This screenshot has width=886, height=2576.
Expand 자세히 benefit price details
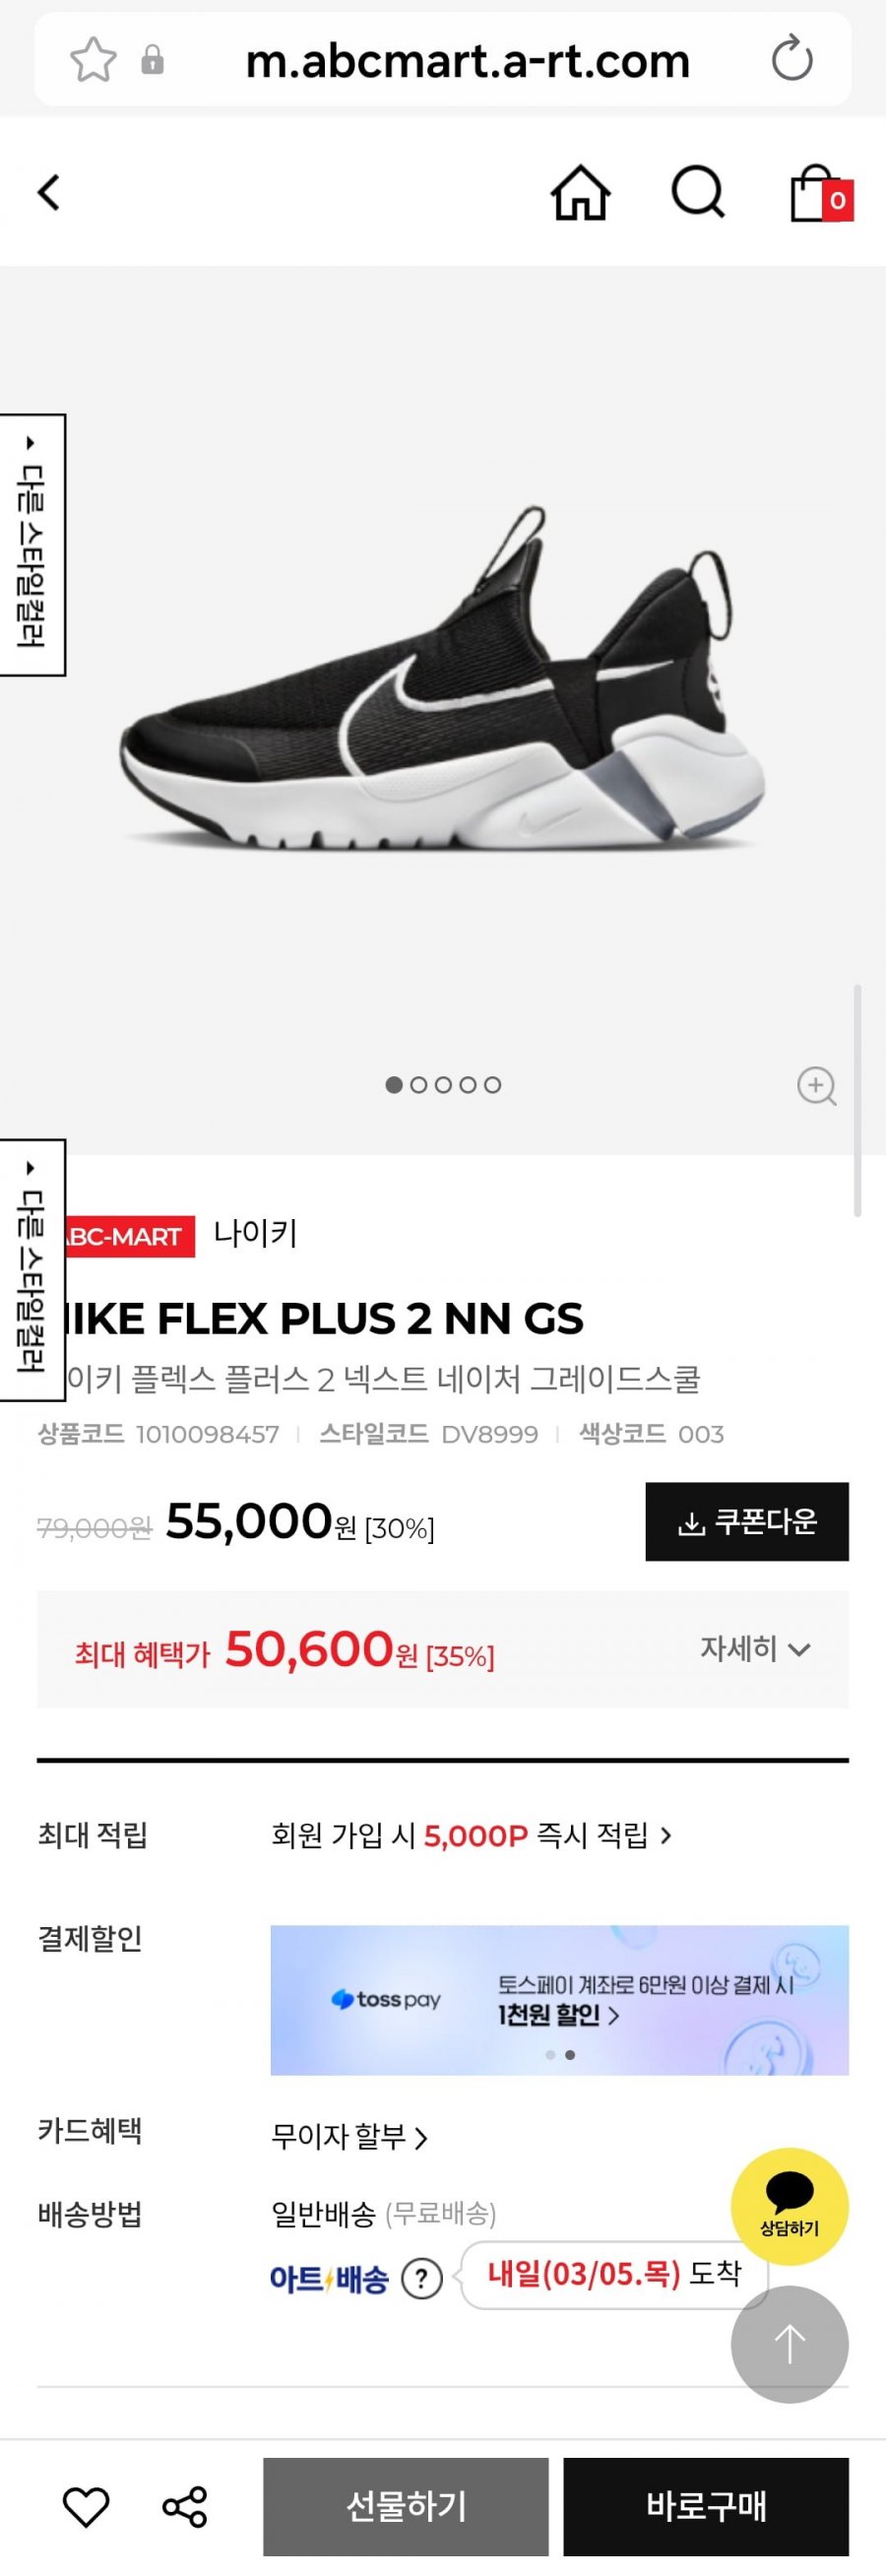tap(755, 1648)
